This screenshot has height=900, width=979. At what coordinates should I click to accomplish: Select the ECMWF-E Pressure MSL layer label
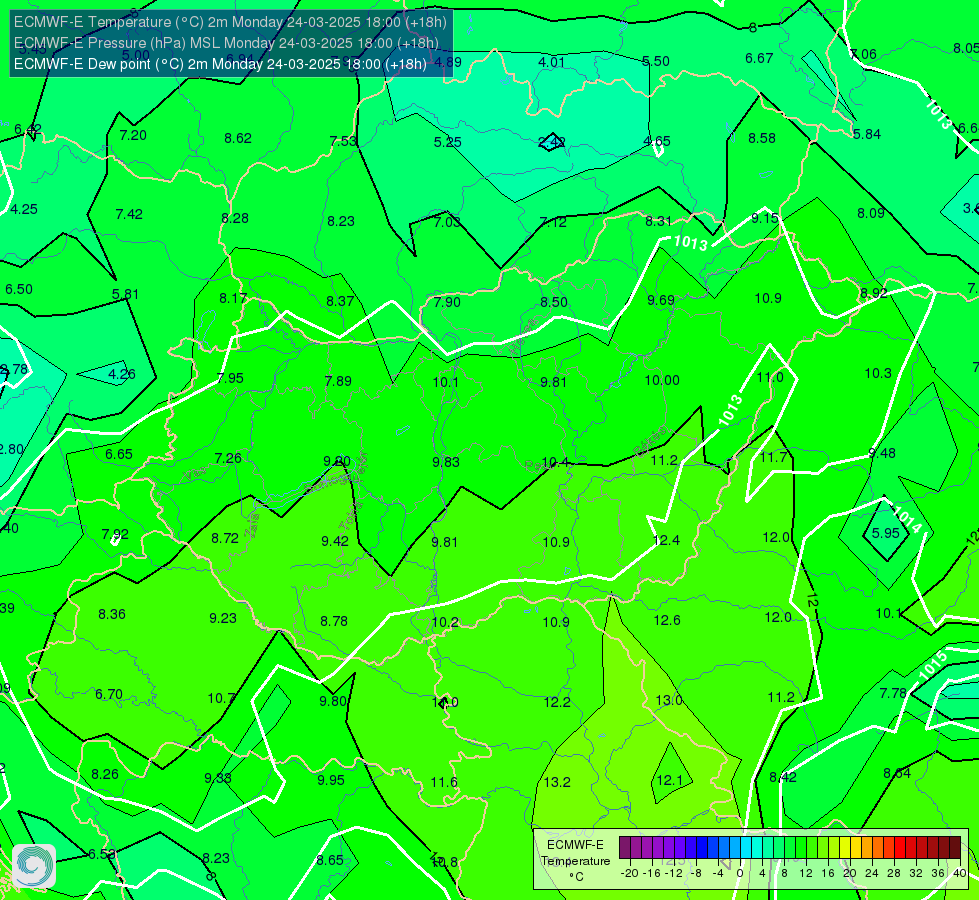click(x=226, y=43)
